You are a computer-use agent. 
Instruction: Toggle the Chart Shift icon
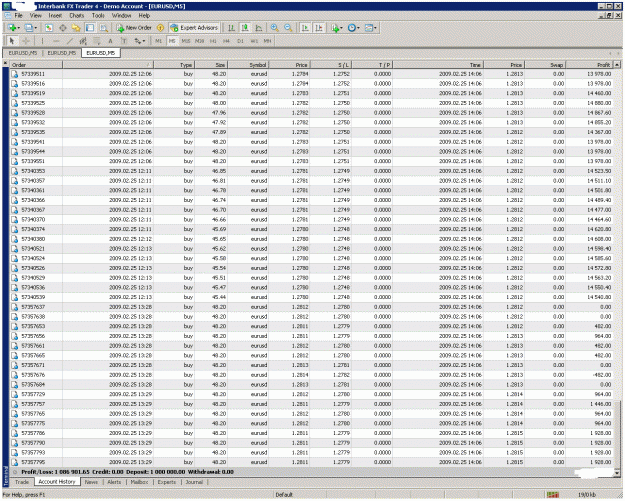[319, 28]
